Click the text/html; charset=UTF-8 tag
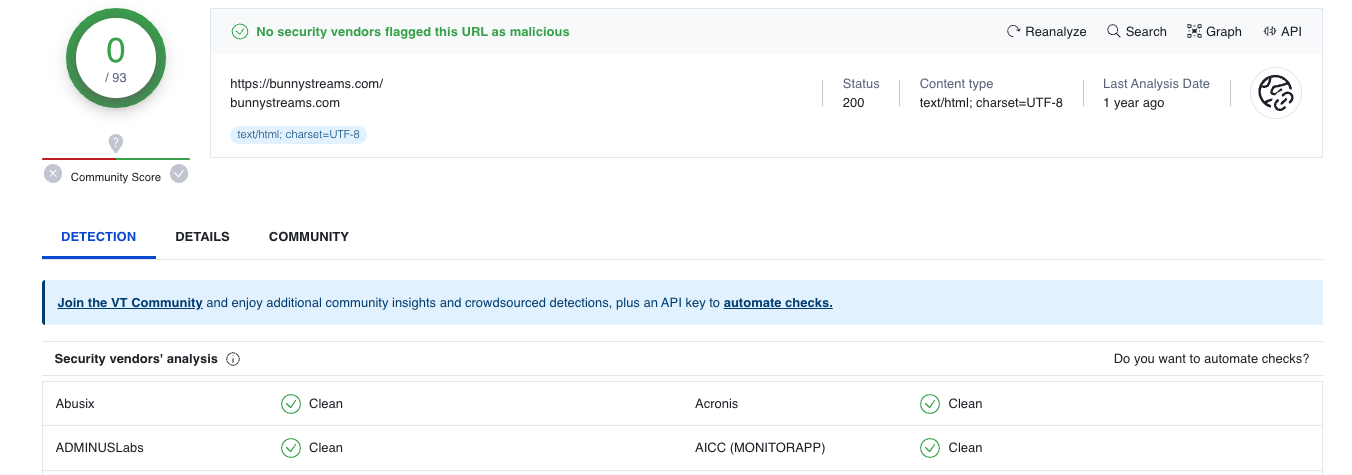This screenshot has width=1352, height=475. pyautogui.click(x=298, y=134)
